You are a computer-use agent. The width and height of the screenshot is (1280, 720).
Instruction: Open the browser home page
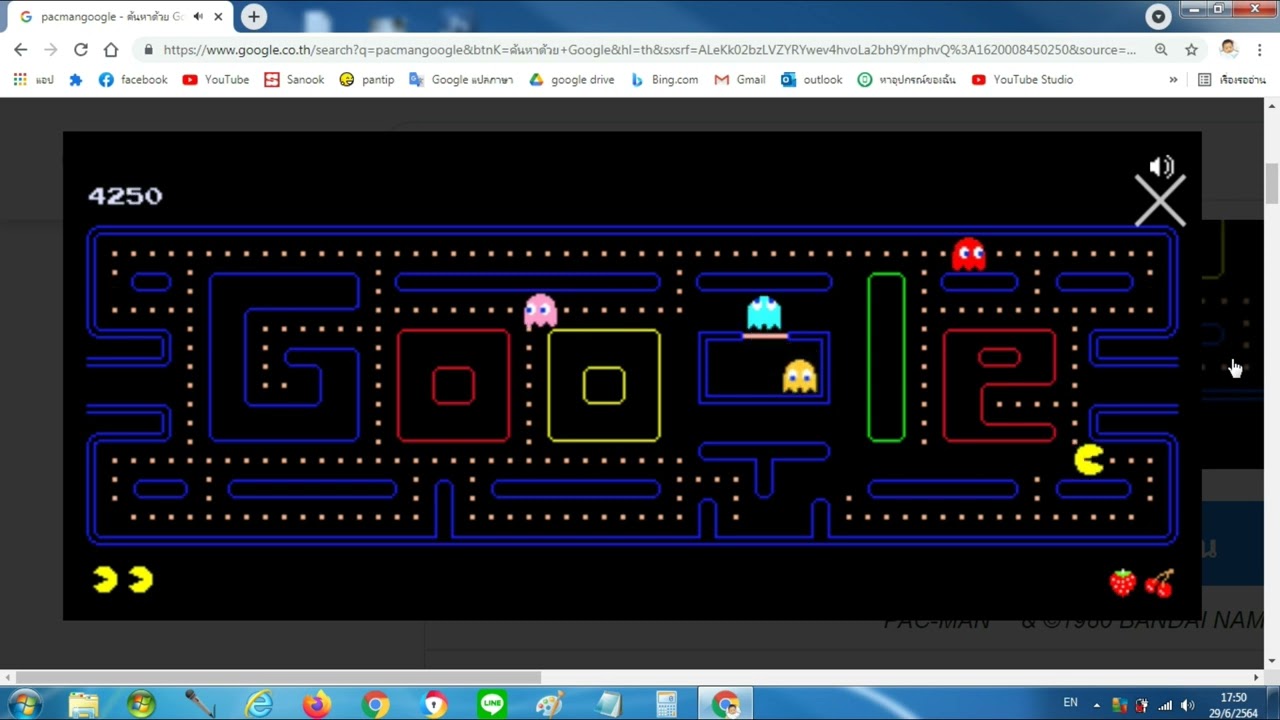point(111,49)
